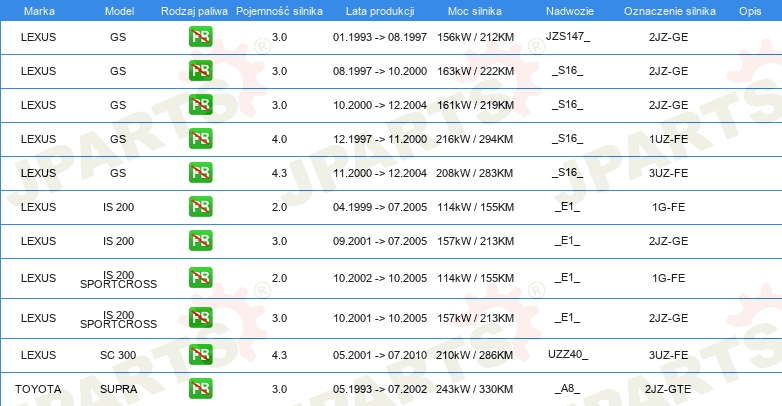This screenshot has height=406, width=782.
Task: Click the 2JZ-GTE engine code
Action: (668, 389)
